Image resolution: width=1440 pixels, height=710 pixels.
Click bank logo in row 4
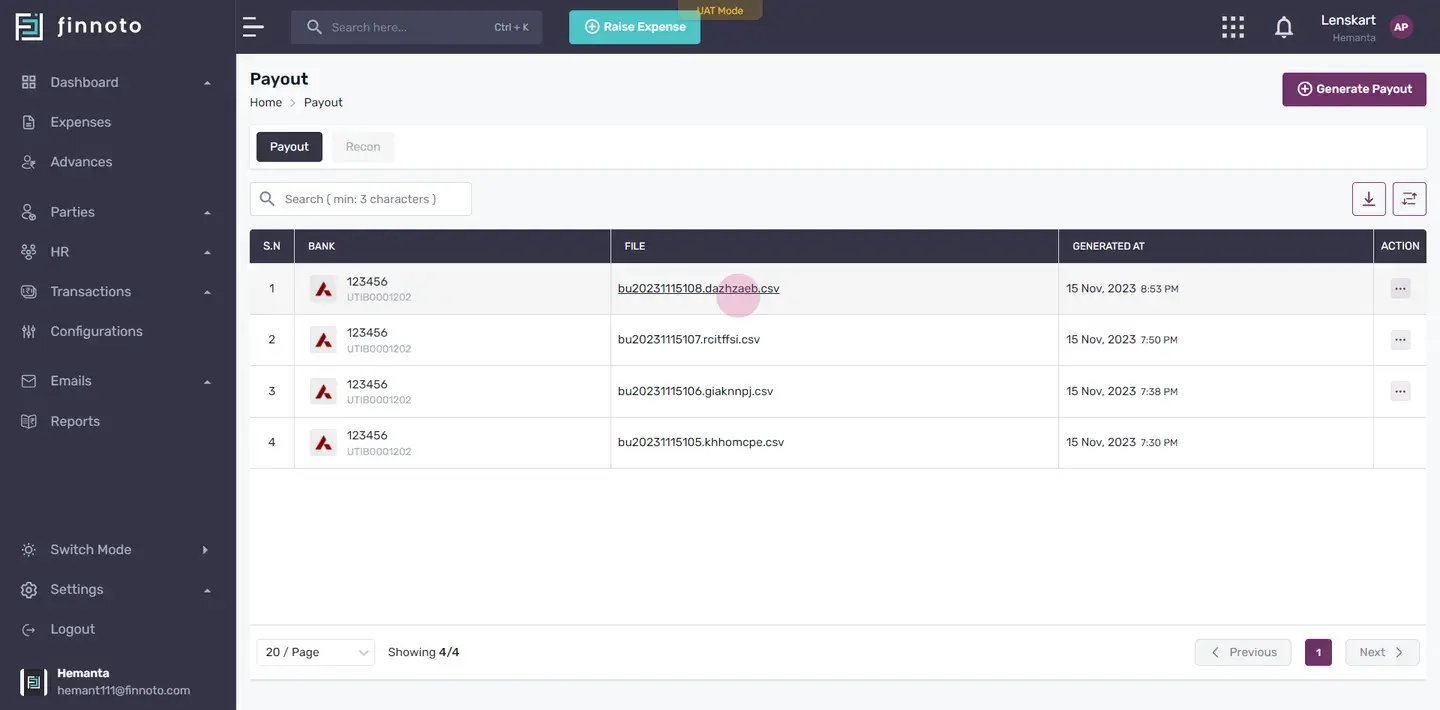pos(323,443)
